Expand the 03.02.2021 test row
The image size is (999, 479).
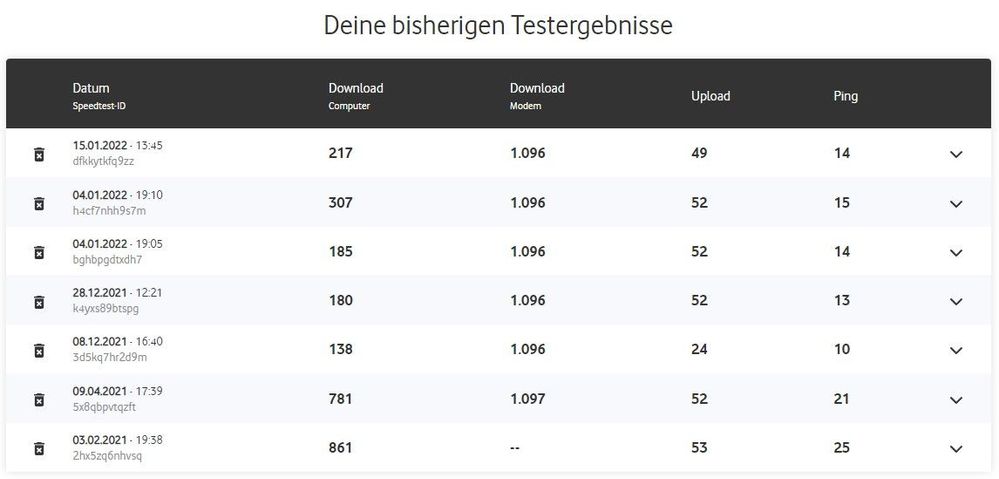pyautogui.click(x=955, y=448)
